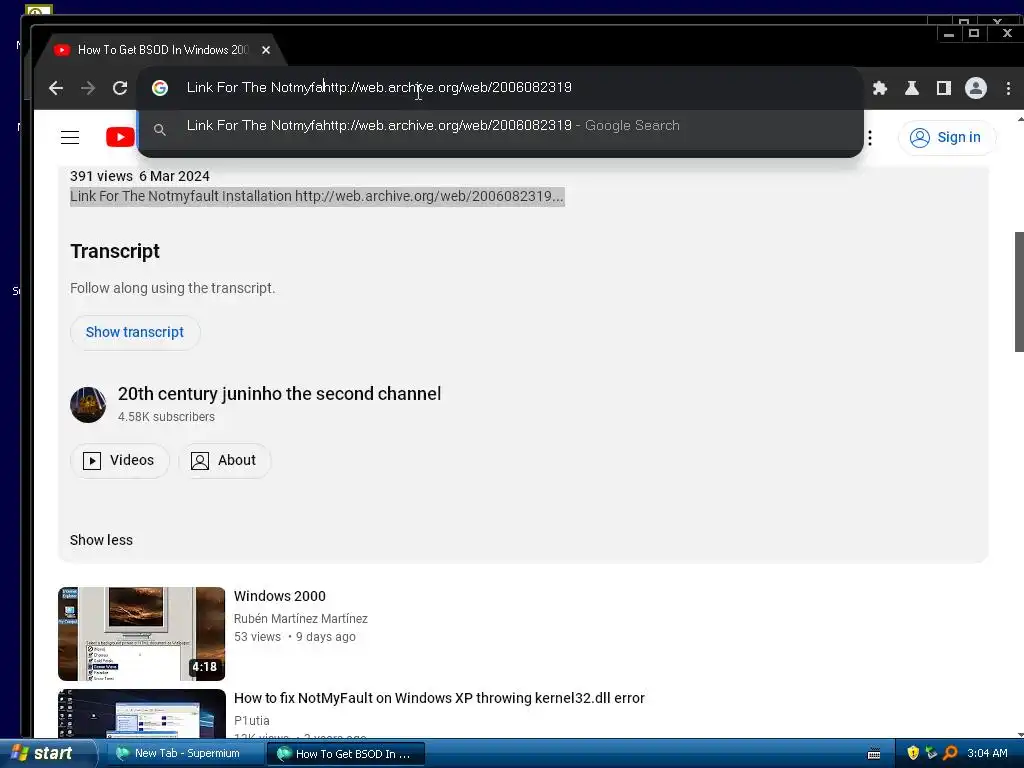The height and width of the screenshot is (768, 1024).
Task: Click the YouTube Sign in button
Action: (x=947, y=138)
